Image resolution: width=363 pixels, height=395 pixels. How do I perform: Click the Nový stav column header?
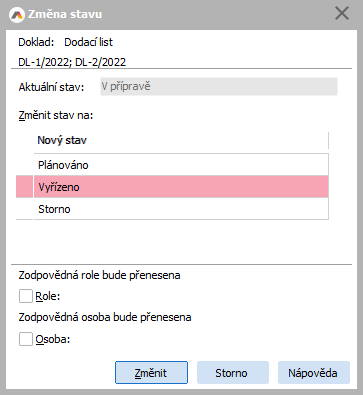(181, 140)
